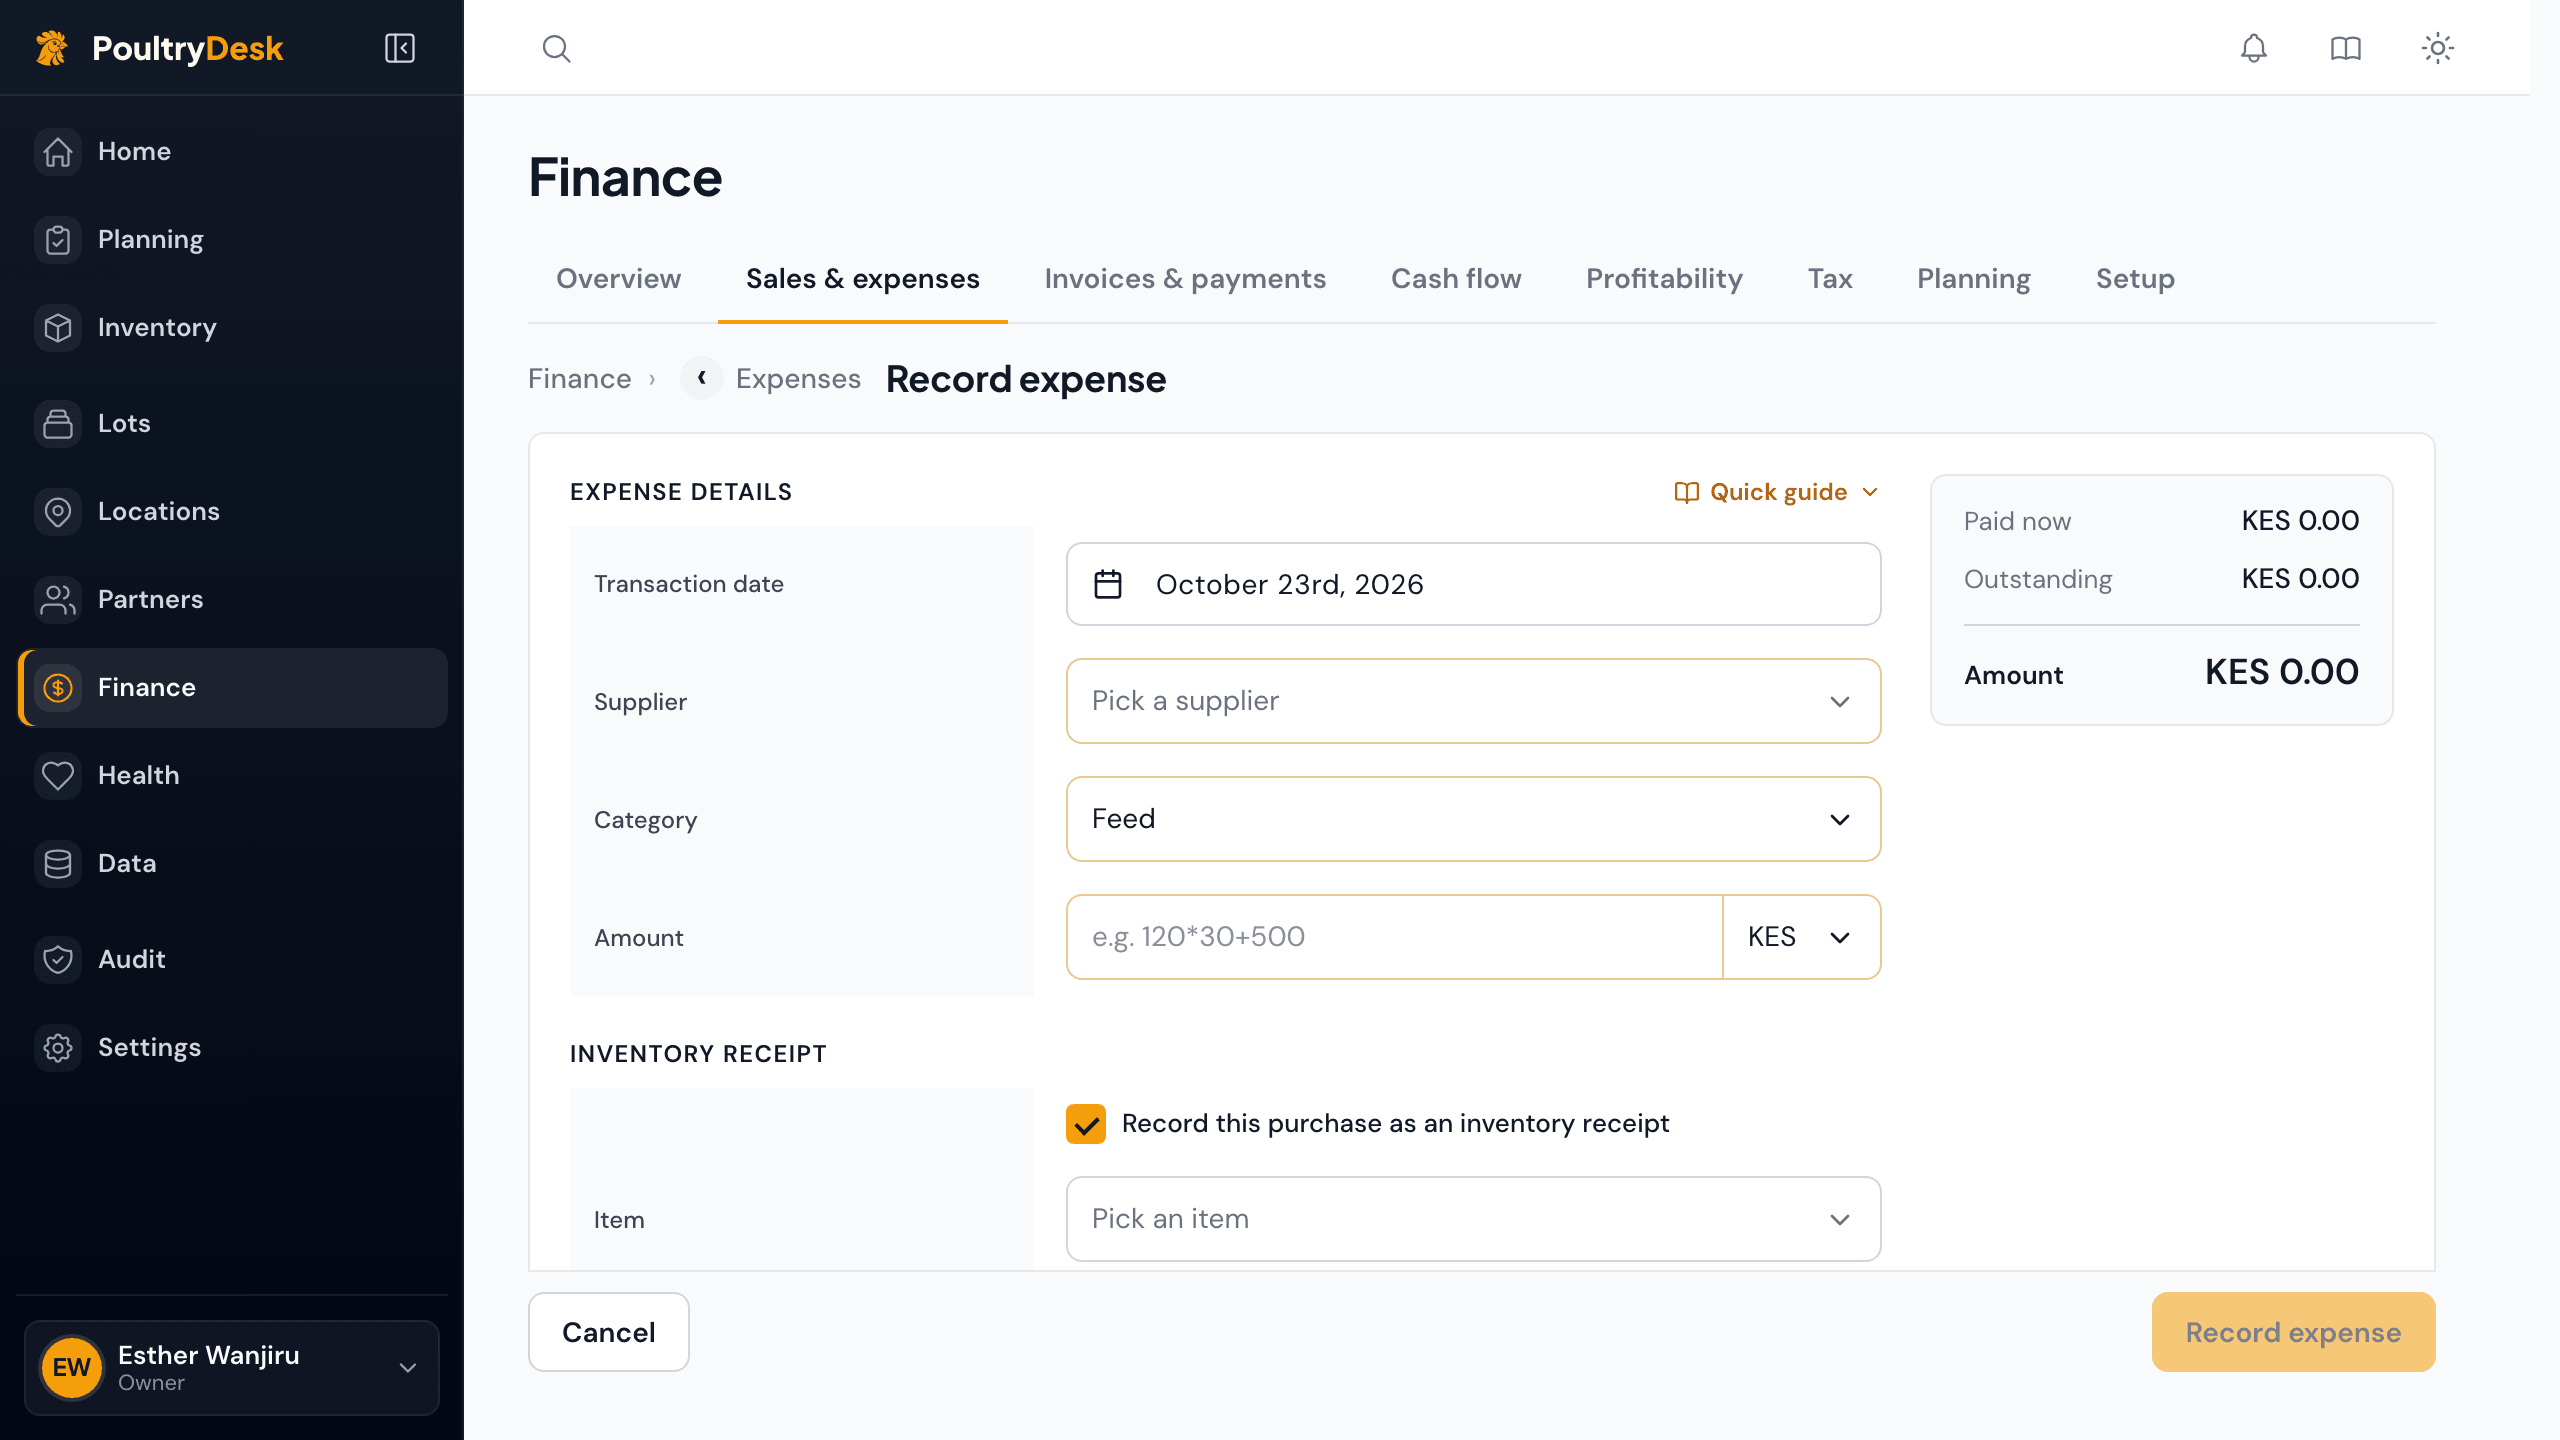The image size is (2560, 1440).
Task: Open Quick guide link
Action: [x=1778, y=492]
